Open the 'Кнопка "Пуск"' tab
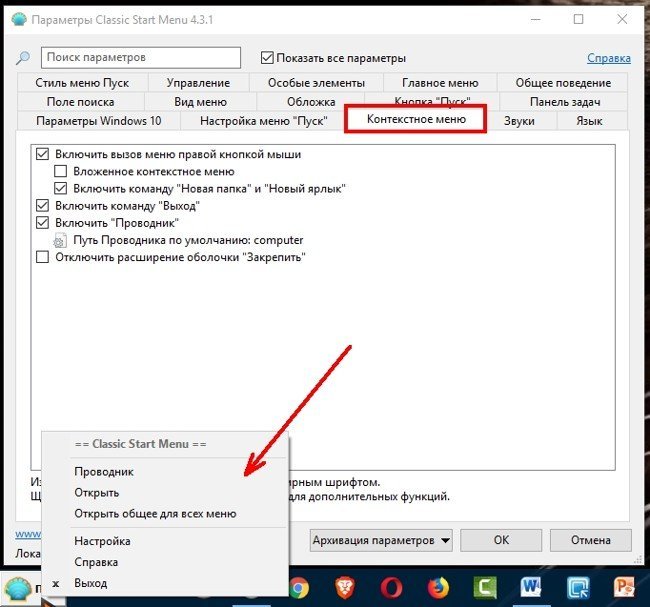 (x=432, y=101)
